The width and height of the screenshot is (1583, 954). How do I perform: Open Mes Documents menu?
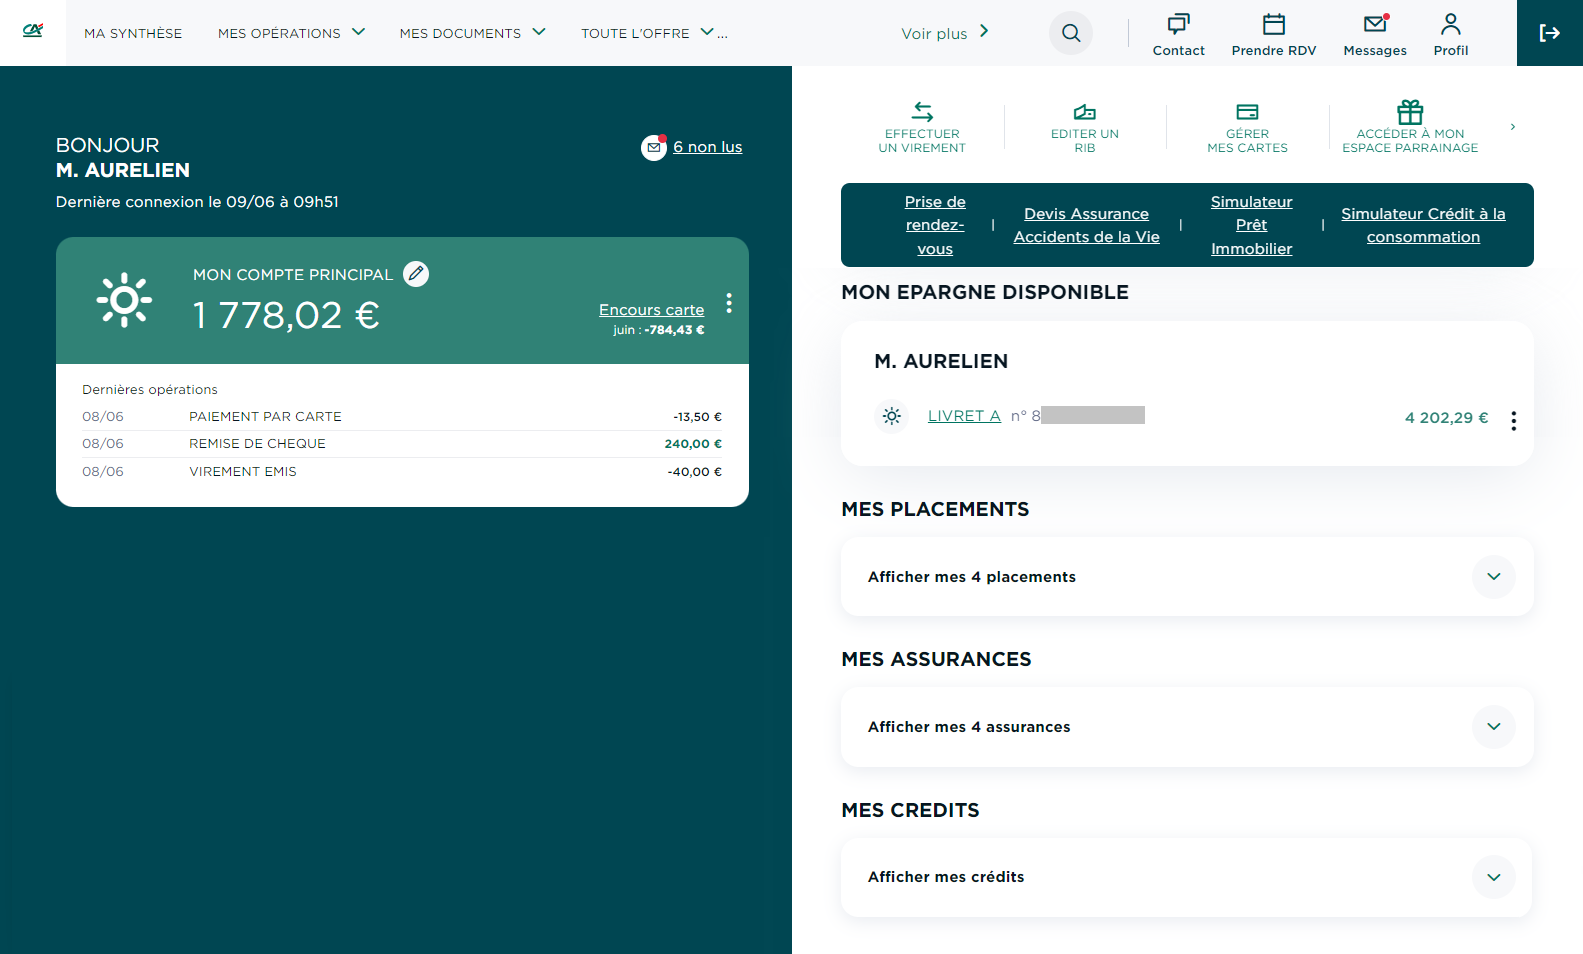click(x=472, y=33)
